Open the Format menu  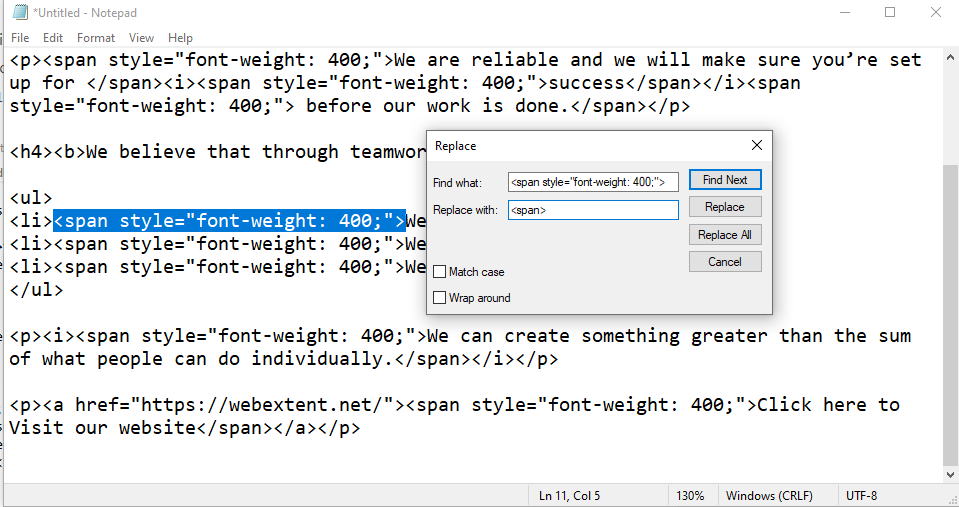(x=96, y=38)
